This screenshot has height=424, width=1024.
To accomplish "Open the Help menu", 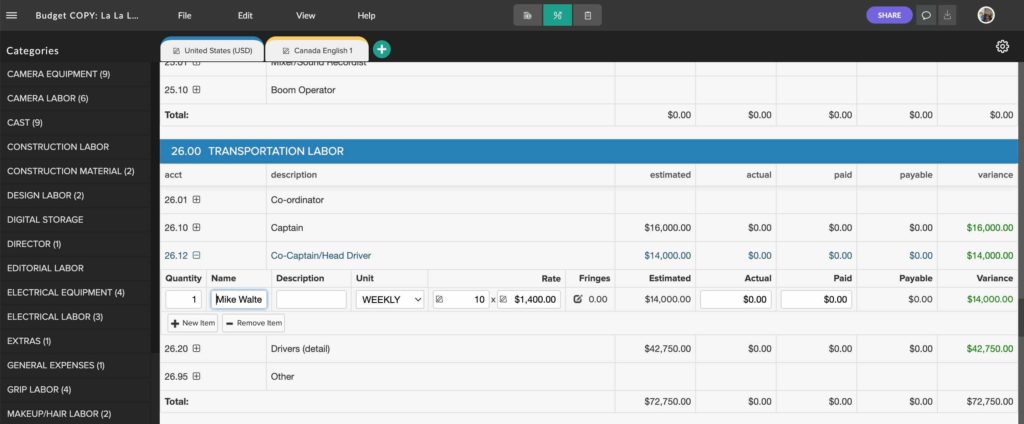I will click(x=366, y=15).
